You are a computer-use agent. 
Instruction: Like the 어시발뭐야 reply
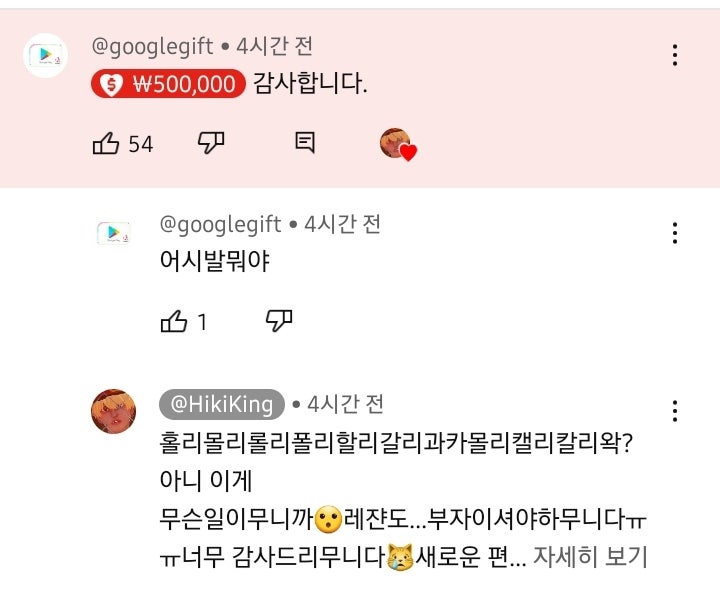coord(174,321)
